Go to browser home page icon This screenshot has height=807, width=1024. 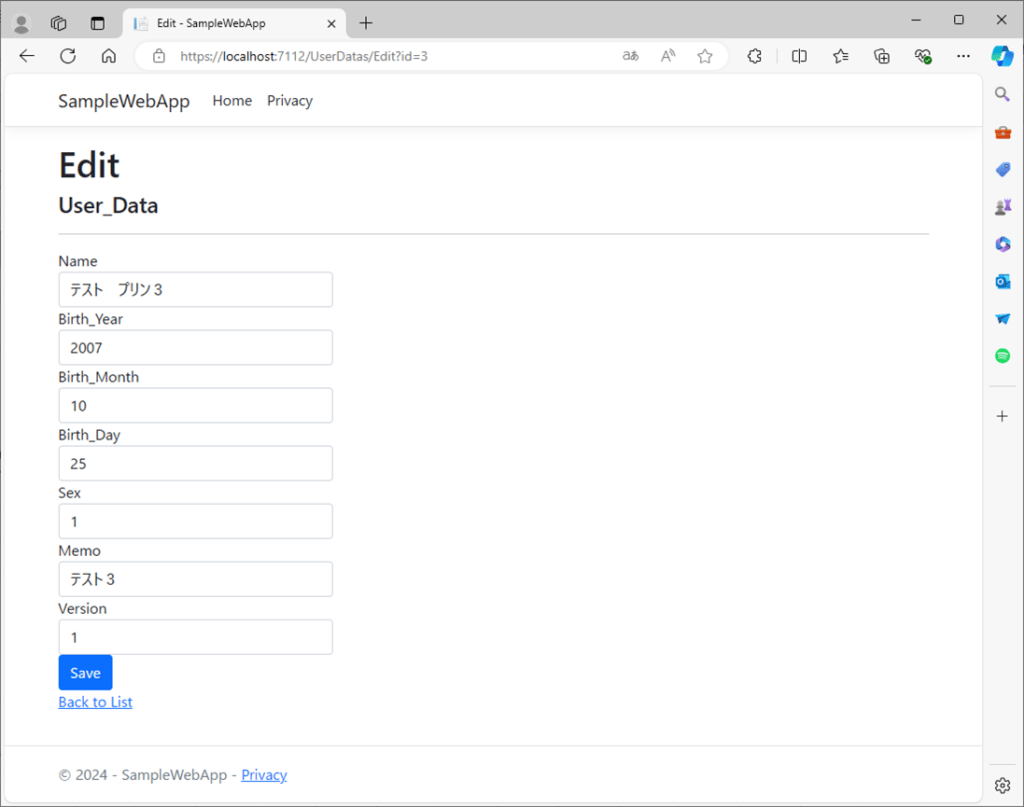(109, 56)
